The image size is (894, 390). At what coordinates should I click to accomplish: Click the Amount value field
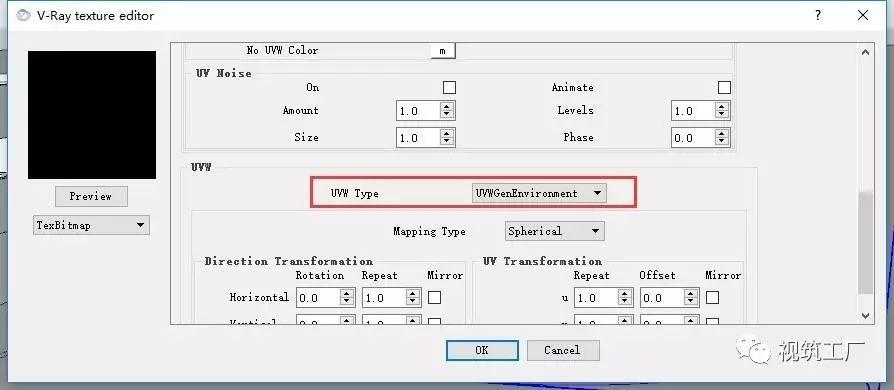pyautogui.click(x=418, y=111)
